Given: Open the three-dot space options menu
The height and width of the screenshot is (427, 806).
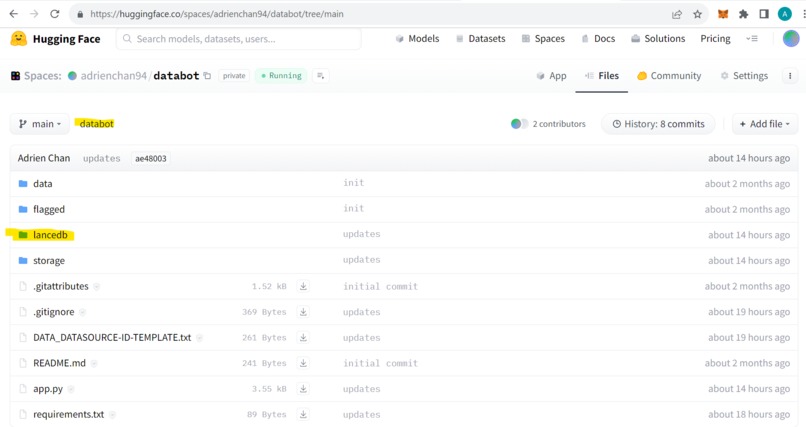Looking at the screenshot, I should [x=790, y=76].
